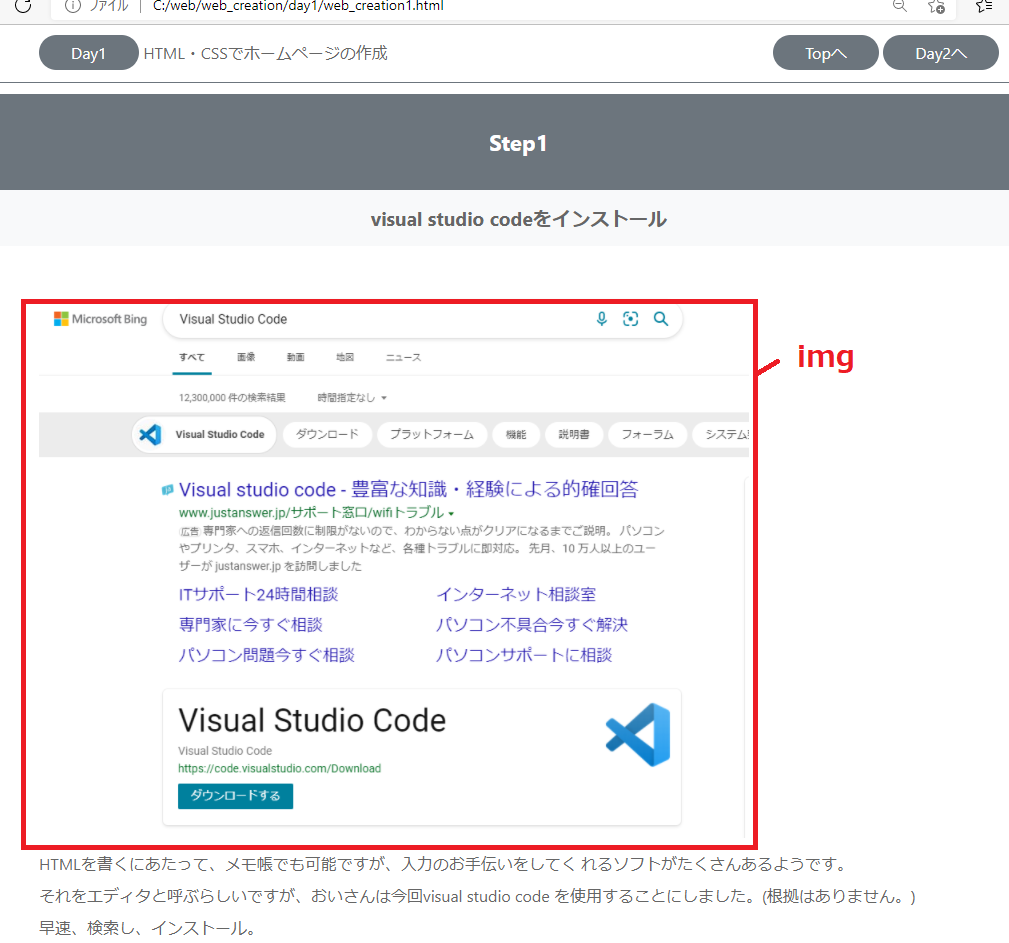Viewport: 1009px width, 943px height.
Task: Expand the arrow beside the justanswer.jp URL
Action: [x=451, y=514]
